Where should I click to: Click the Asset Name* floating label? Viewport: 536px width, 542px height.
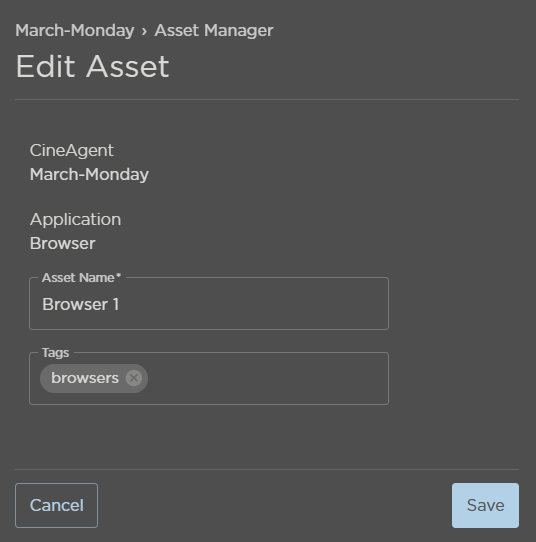coord(82,278)
